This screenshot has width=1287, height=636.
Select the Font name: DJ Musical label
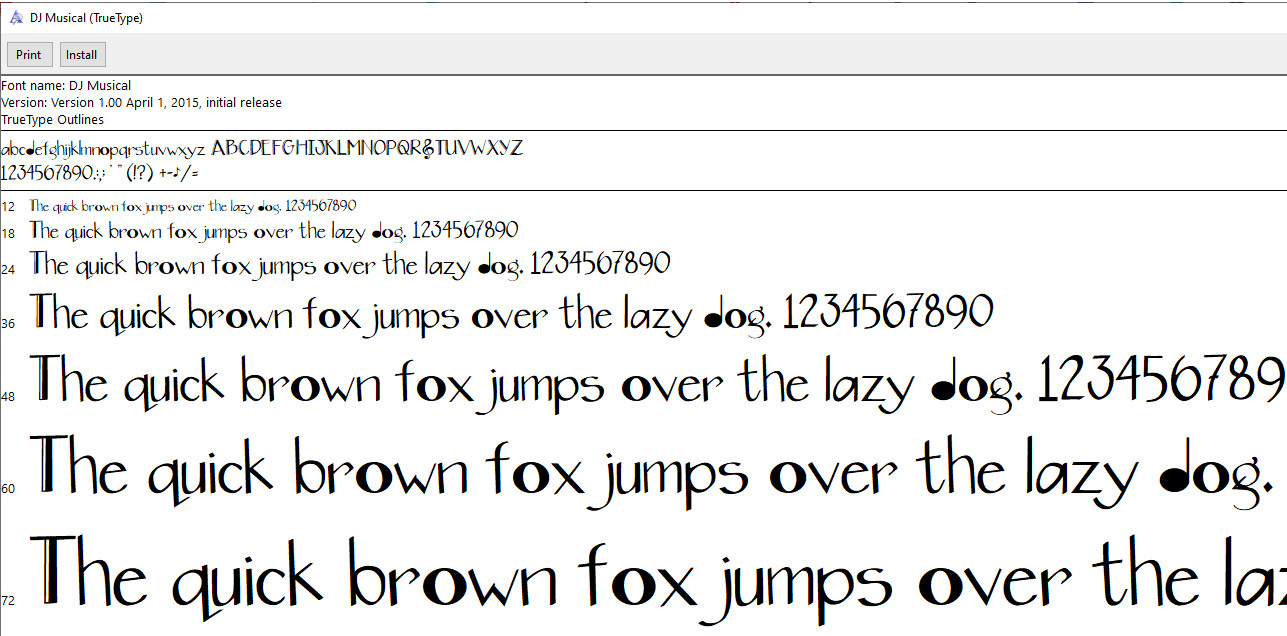pos(67,85)
